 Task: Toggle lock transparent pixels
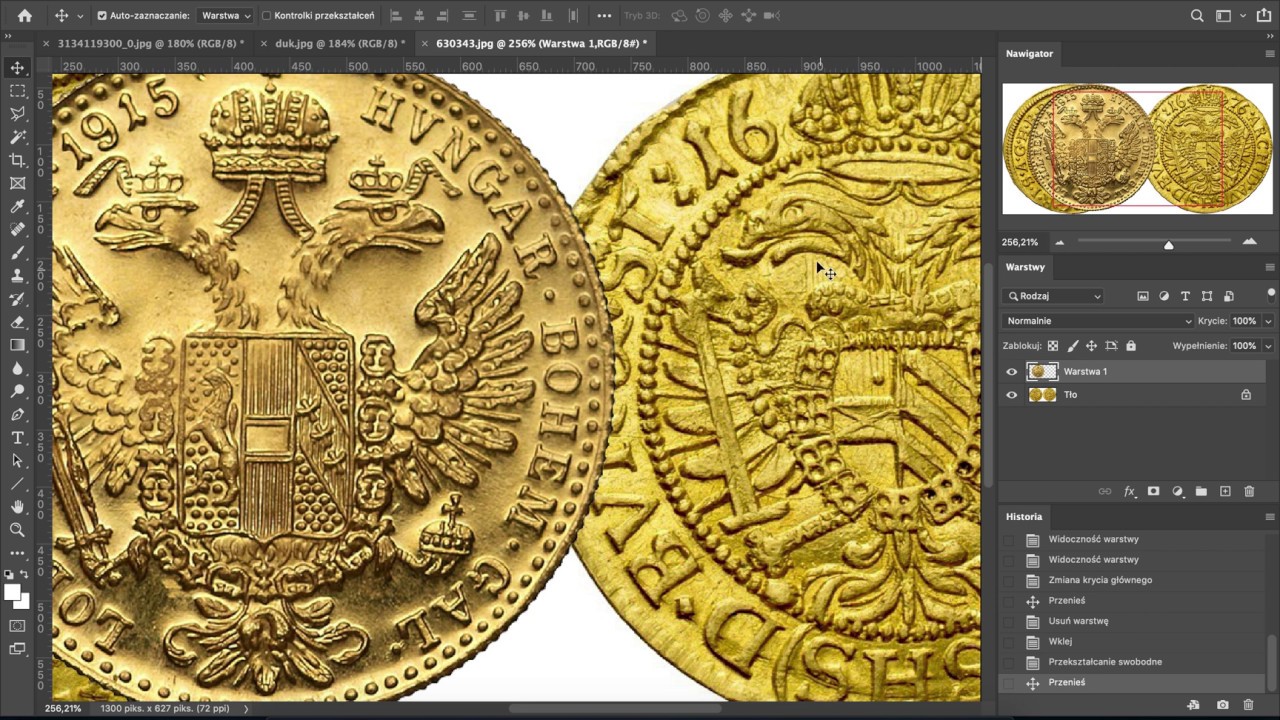click(1053, 346)
